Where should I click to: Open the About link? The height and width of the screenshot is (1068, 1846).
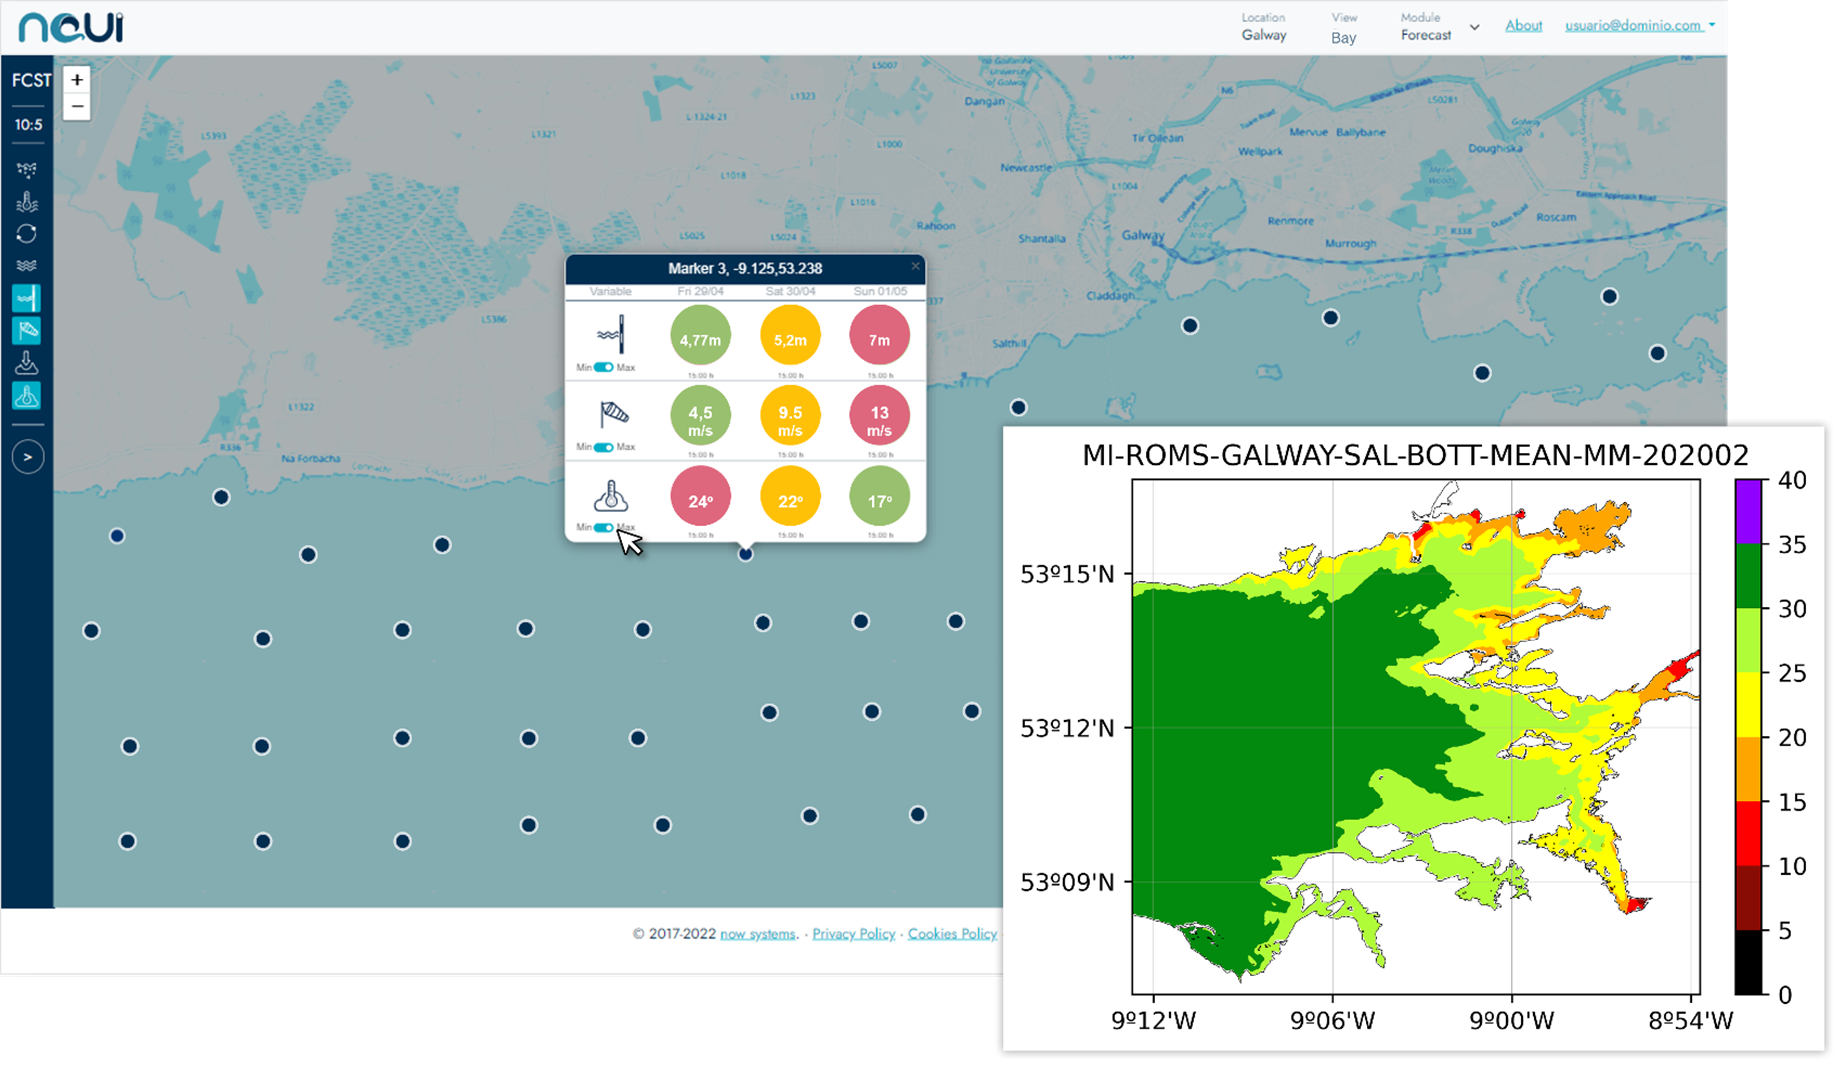[x=1523, y=26]
